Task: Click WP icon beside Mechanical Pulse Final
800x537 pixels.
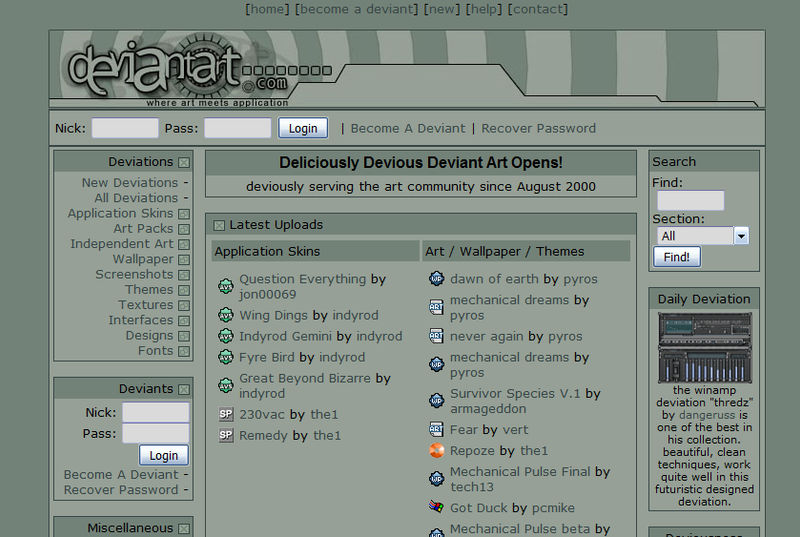Action: tap(436, 479)
